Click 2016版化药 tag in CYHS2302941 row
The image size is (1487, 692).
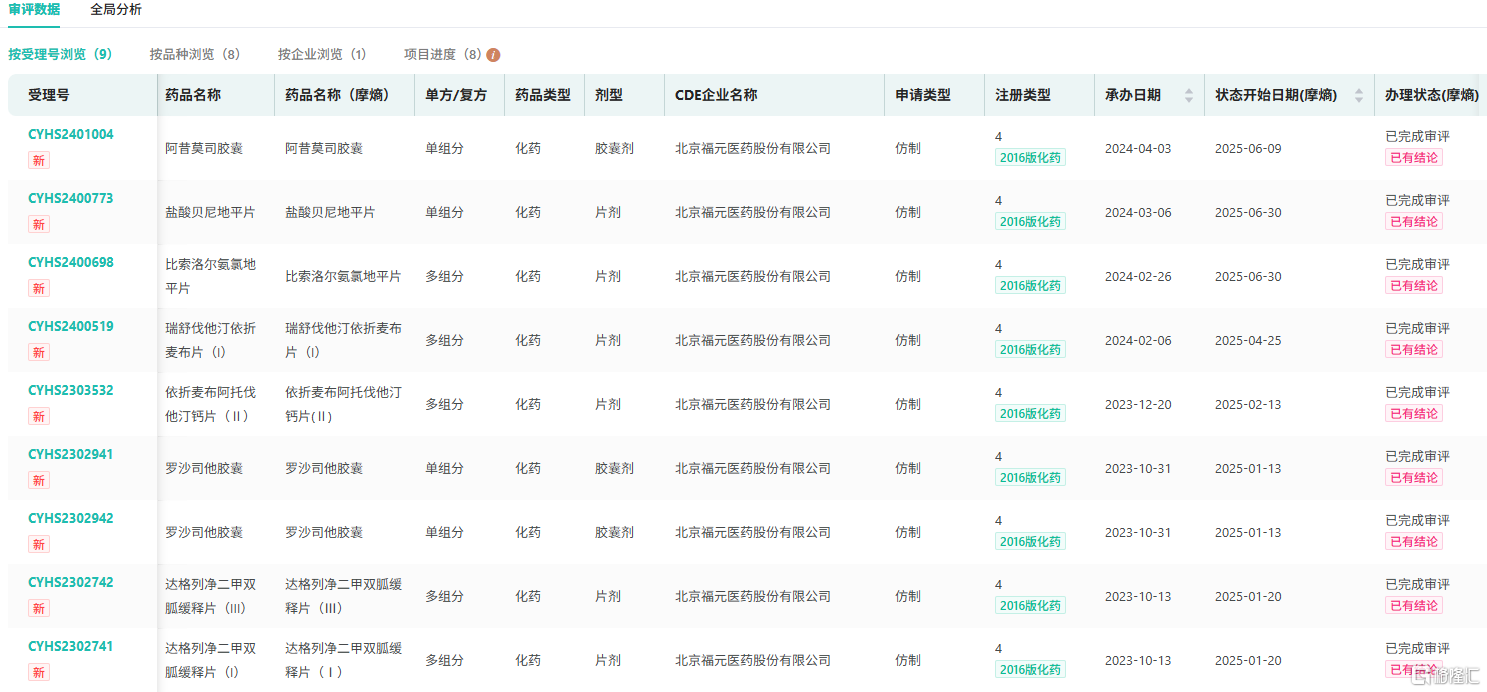click(x=1030, y=477)
